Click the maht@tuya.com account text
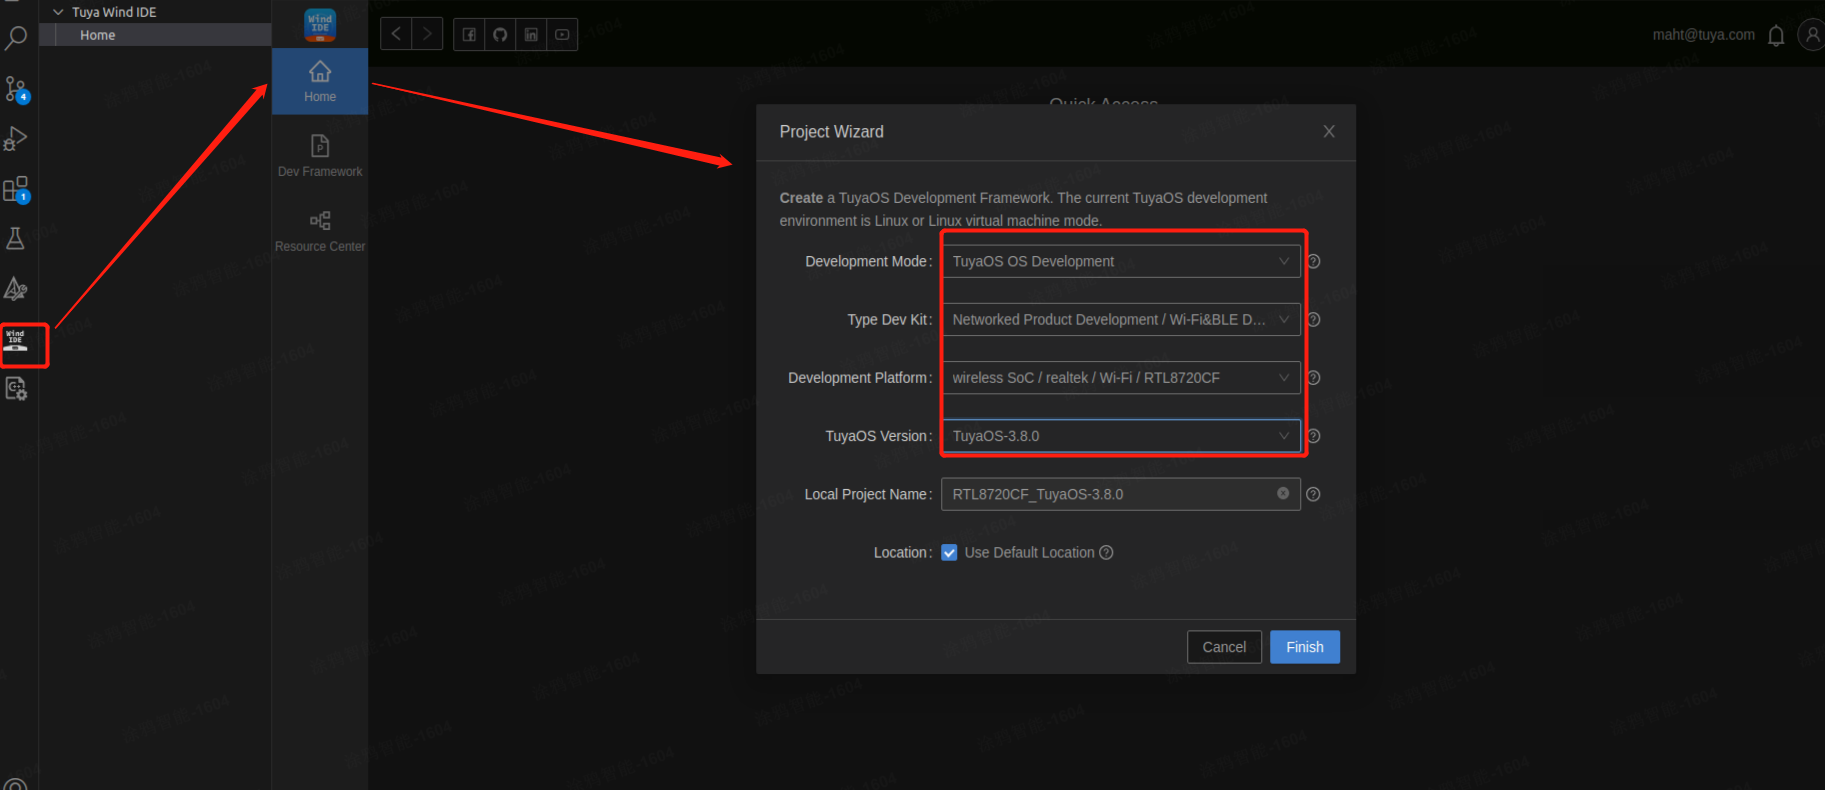The height and width of the screenshot is (790, 1825). pyautogui.click(x=1703, y=35)
